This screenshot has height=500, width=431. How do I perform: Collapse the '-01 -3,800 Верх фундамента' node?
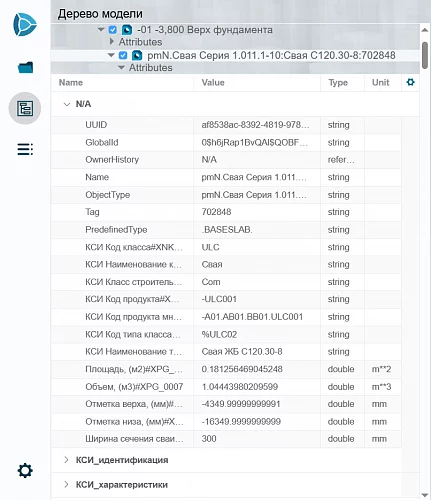point(101,30)
